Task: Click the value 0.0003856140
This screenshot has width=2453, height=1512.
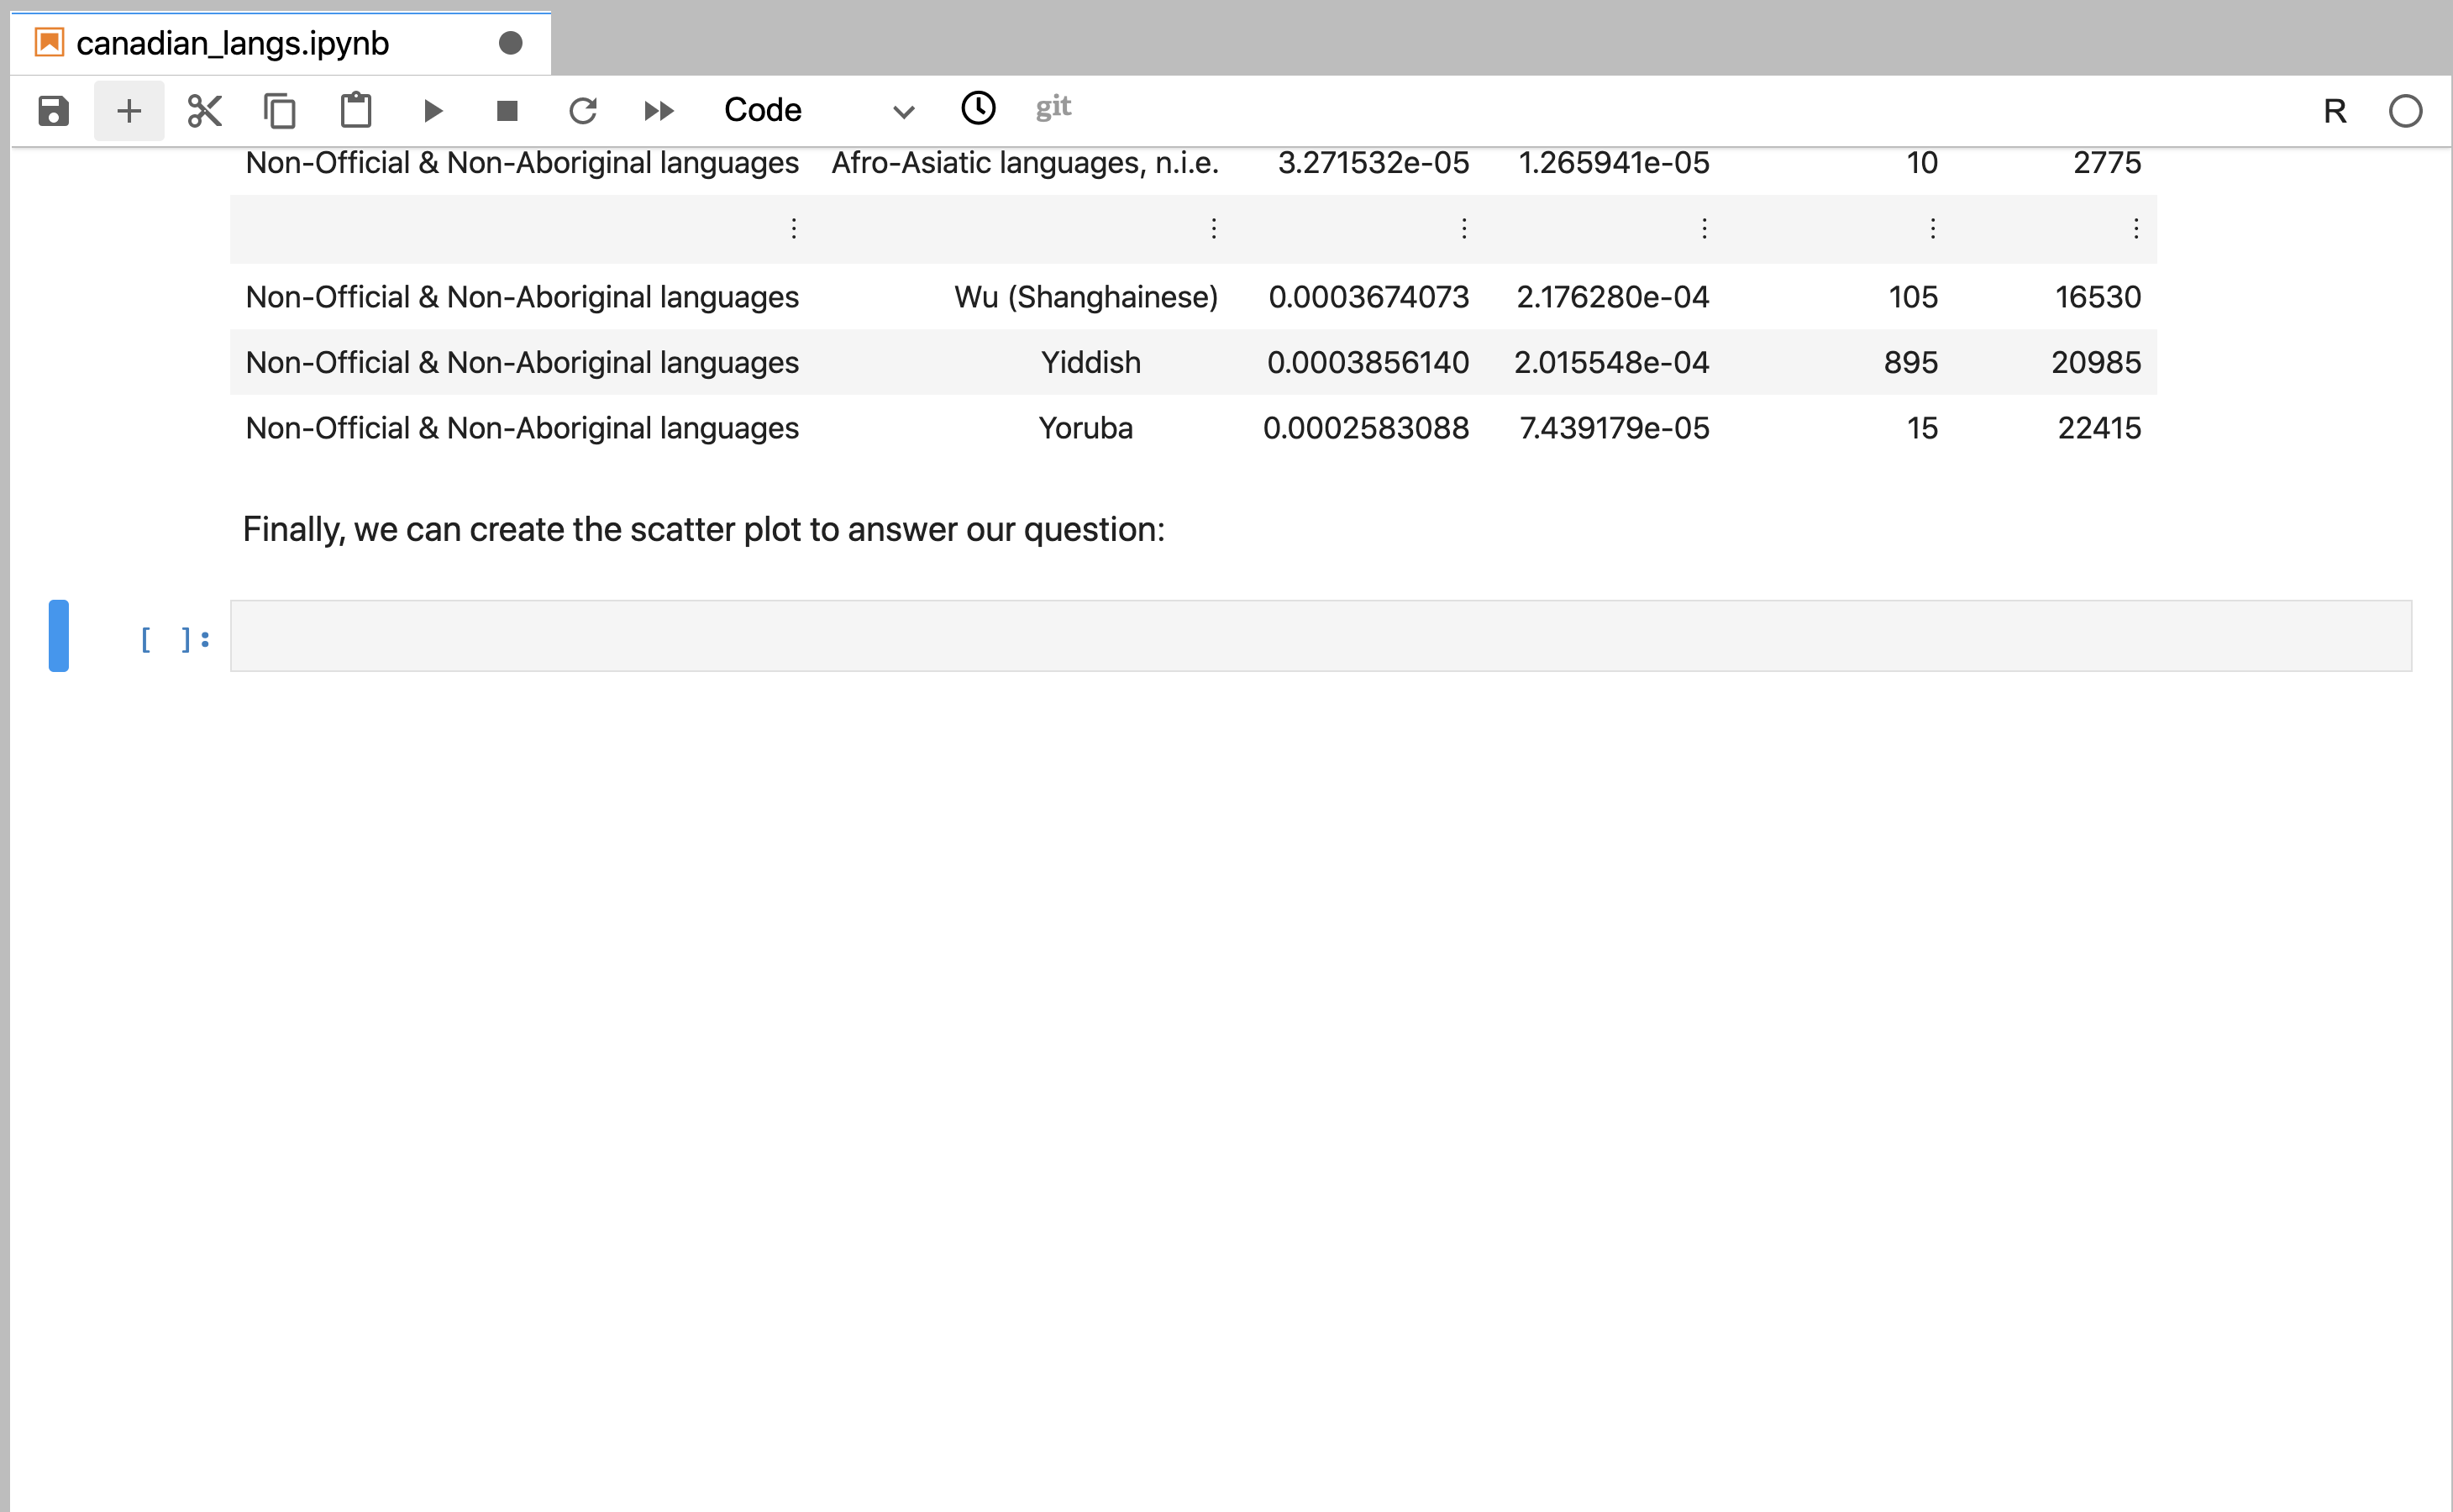Action: tap(1367, 362)
